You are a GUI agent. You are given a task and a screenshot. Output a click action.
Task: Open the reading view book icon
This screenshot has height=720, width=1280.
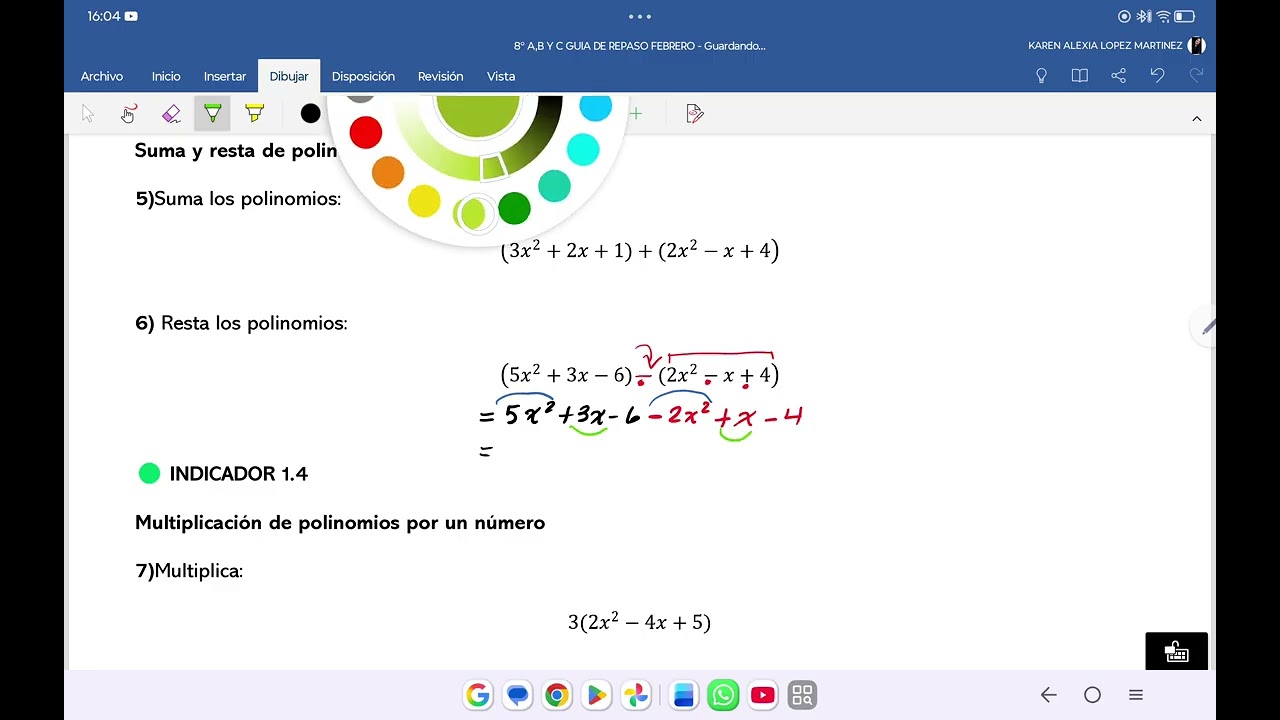[x=1080, y=76]
